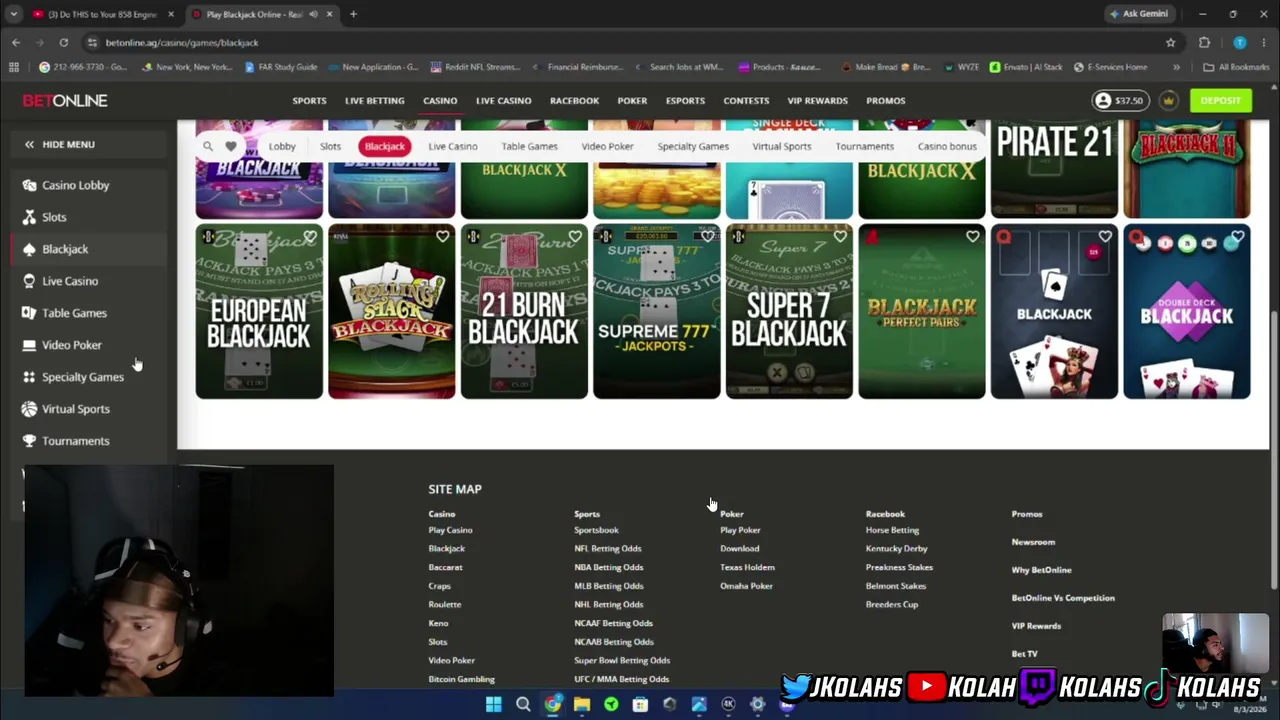
Task: Click the Why BetOnline link
Action: pos(1041,570)
